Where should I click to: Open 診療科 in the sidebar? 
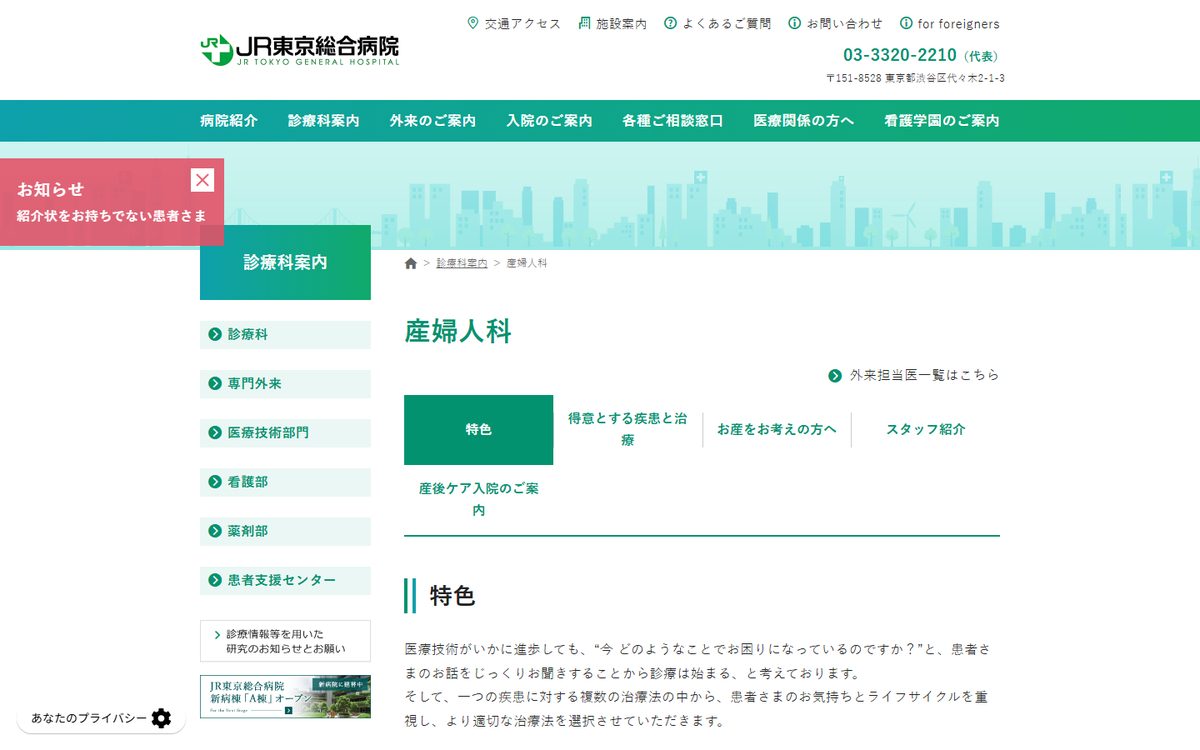[x=285, y=335]
